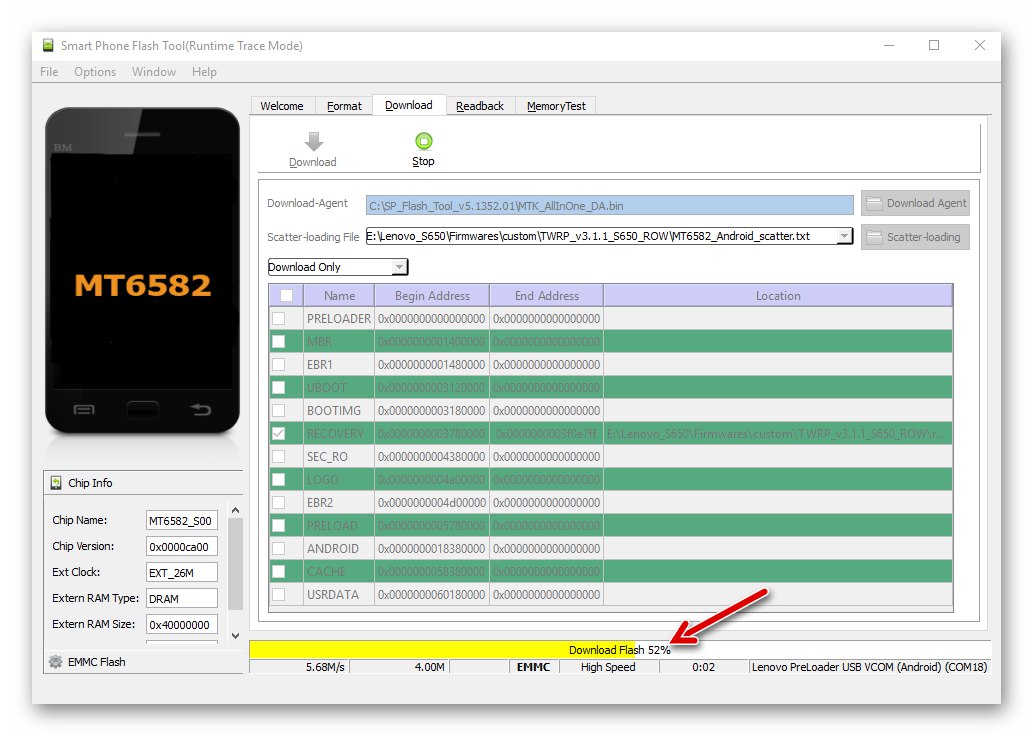Screen dimensions: 1033x736
Task: Click the Chip Name input field
Action: (181, 520)
